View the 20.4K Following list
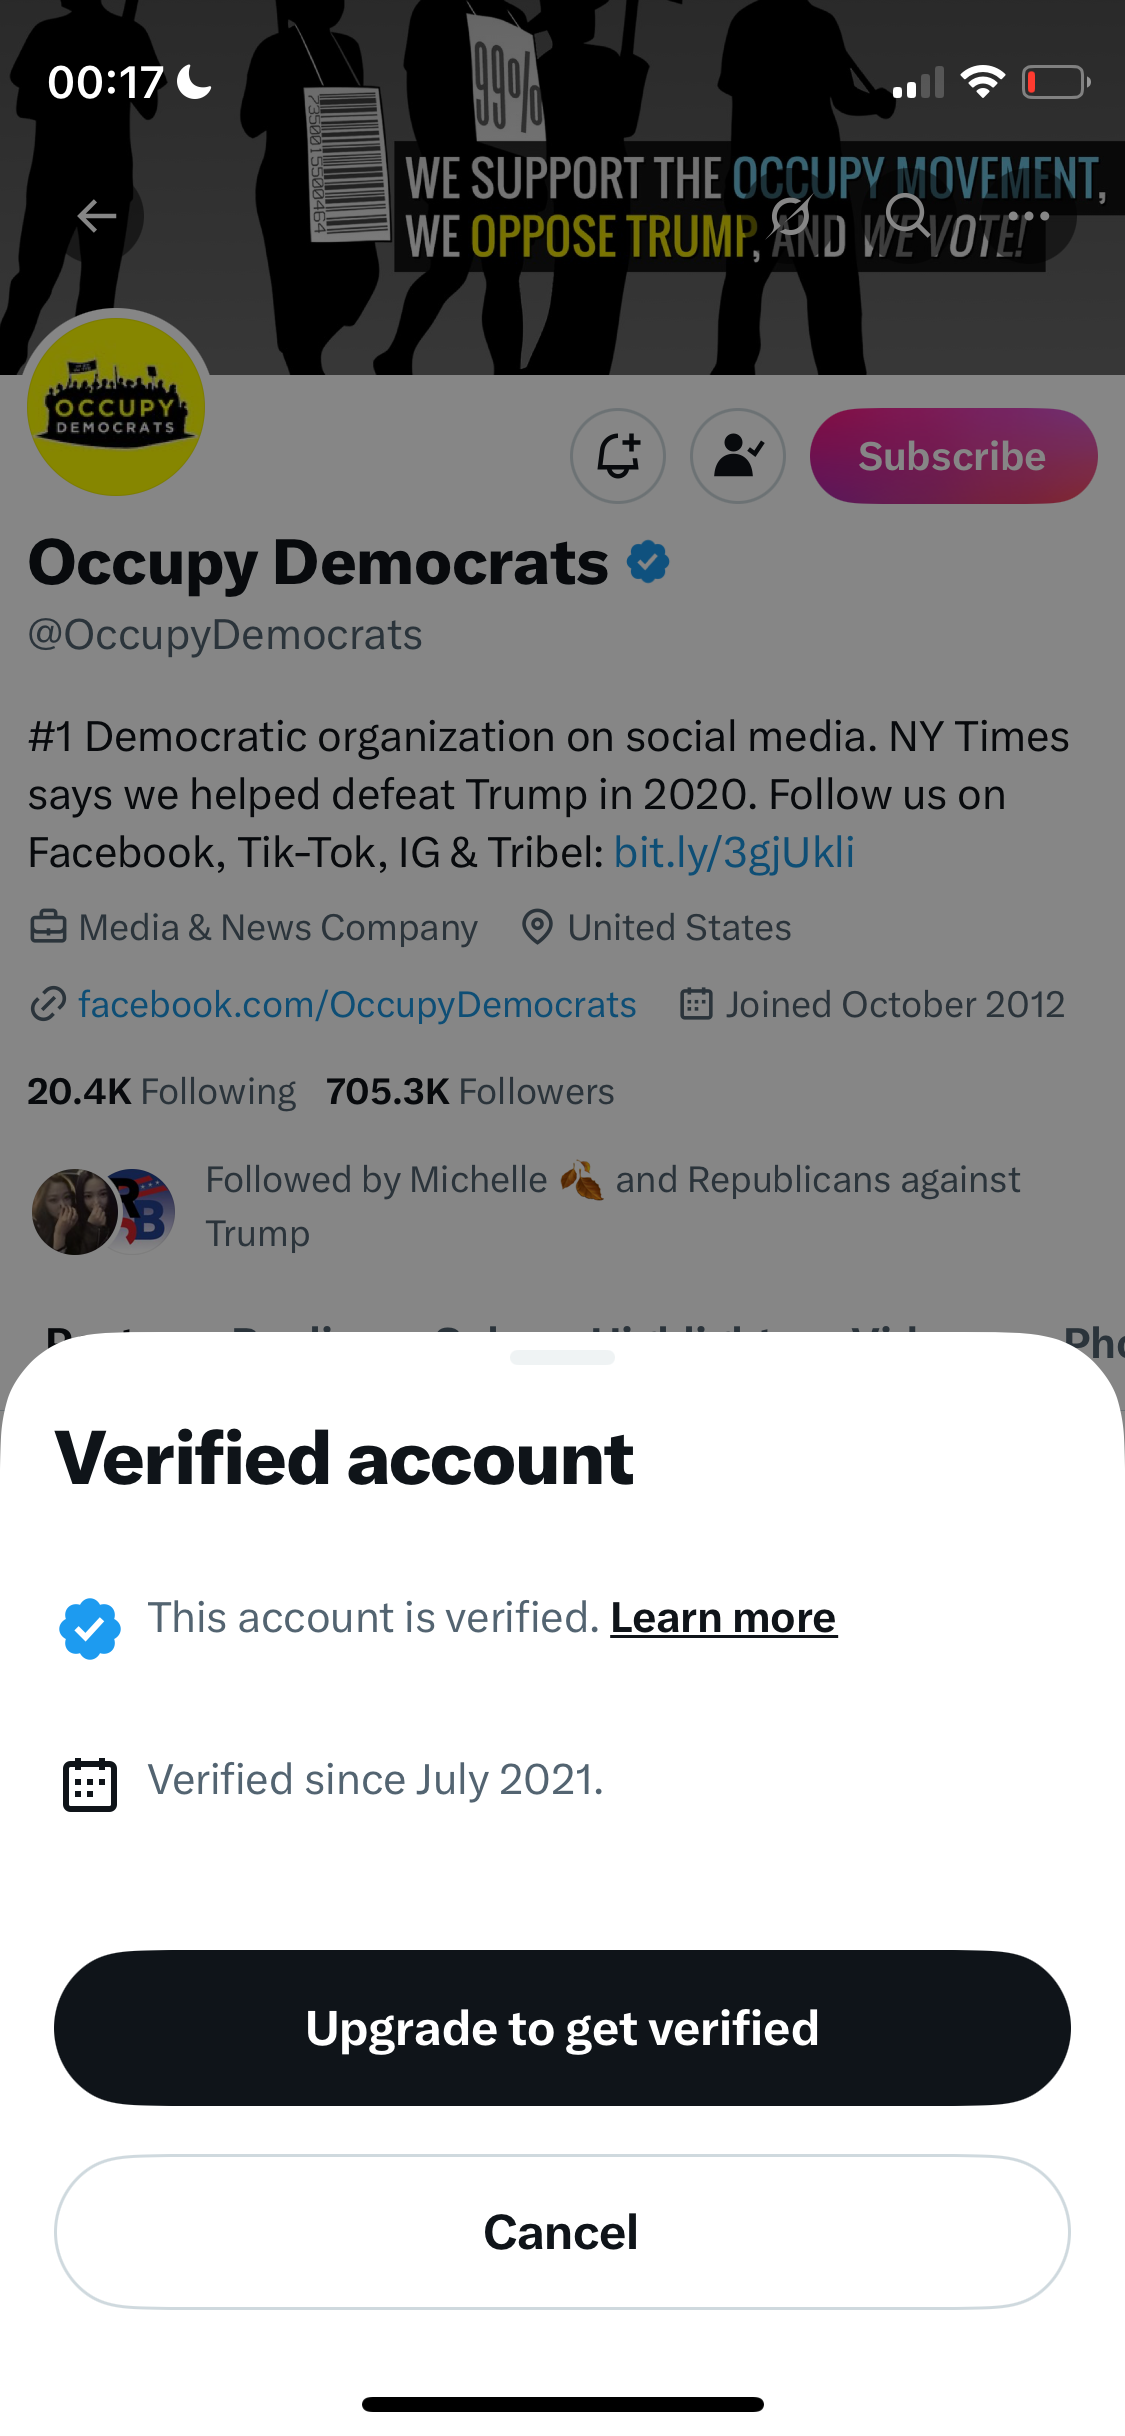Screen dimensions: 1125x2436 pyautogui.click(x=162, y=1092)
